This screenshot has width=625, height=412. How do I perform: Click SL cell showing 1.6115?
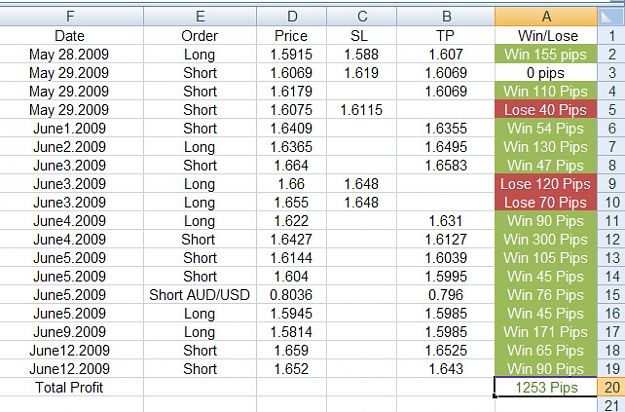pos(362,110)
